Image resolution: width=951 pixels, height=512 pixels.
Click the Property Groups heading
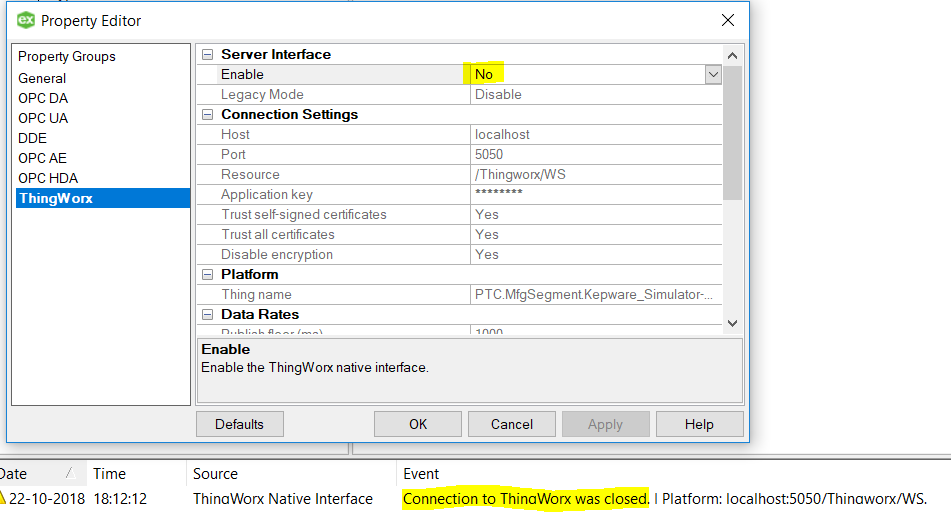(x=67, y=56)
